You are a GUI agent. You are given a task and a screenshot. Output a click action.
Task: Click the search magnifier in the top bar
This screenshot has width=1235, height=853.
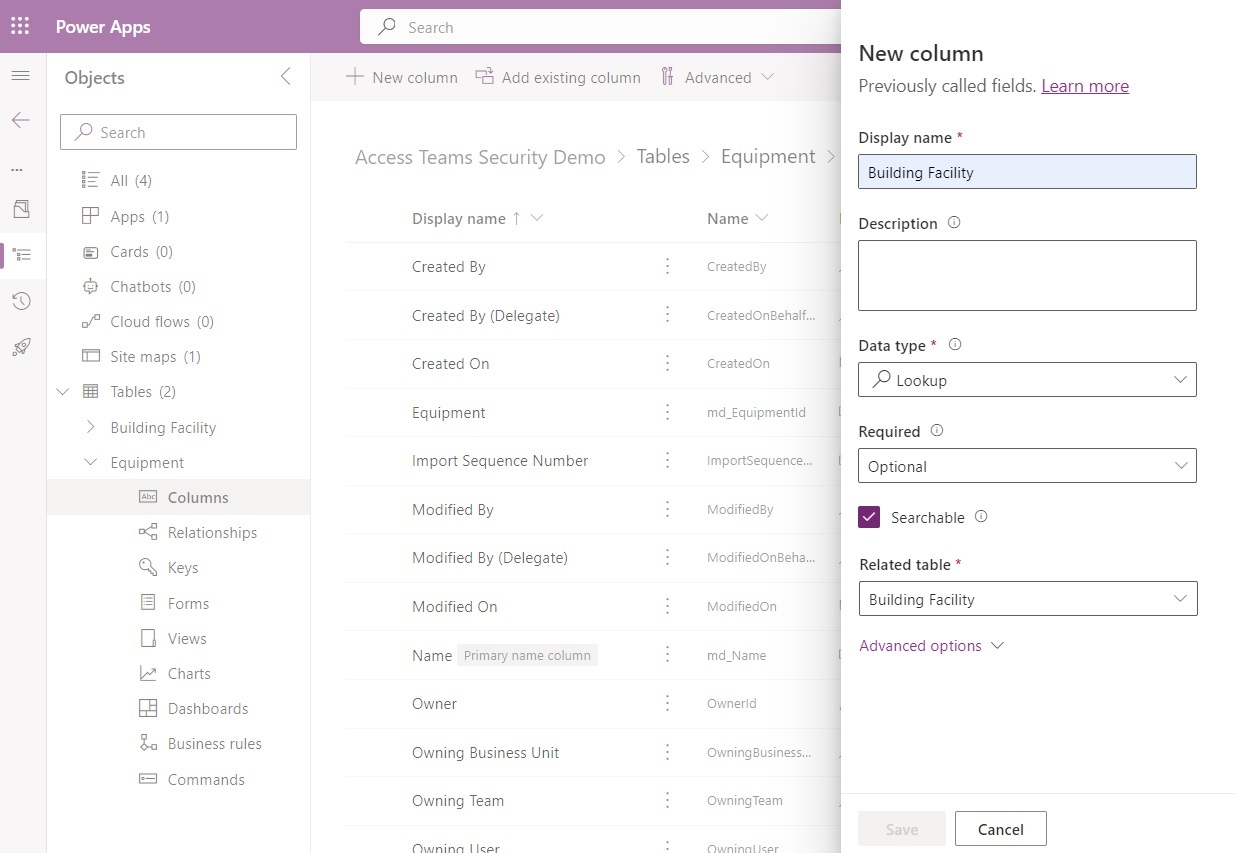[x=386, y=26]
